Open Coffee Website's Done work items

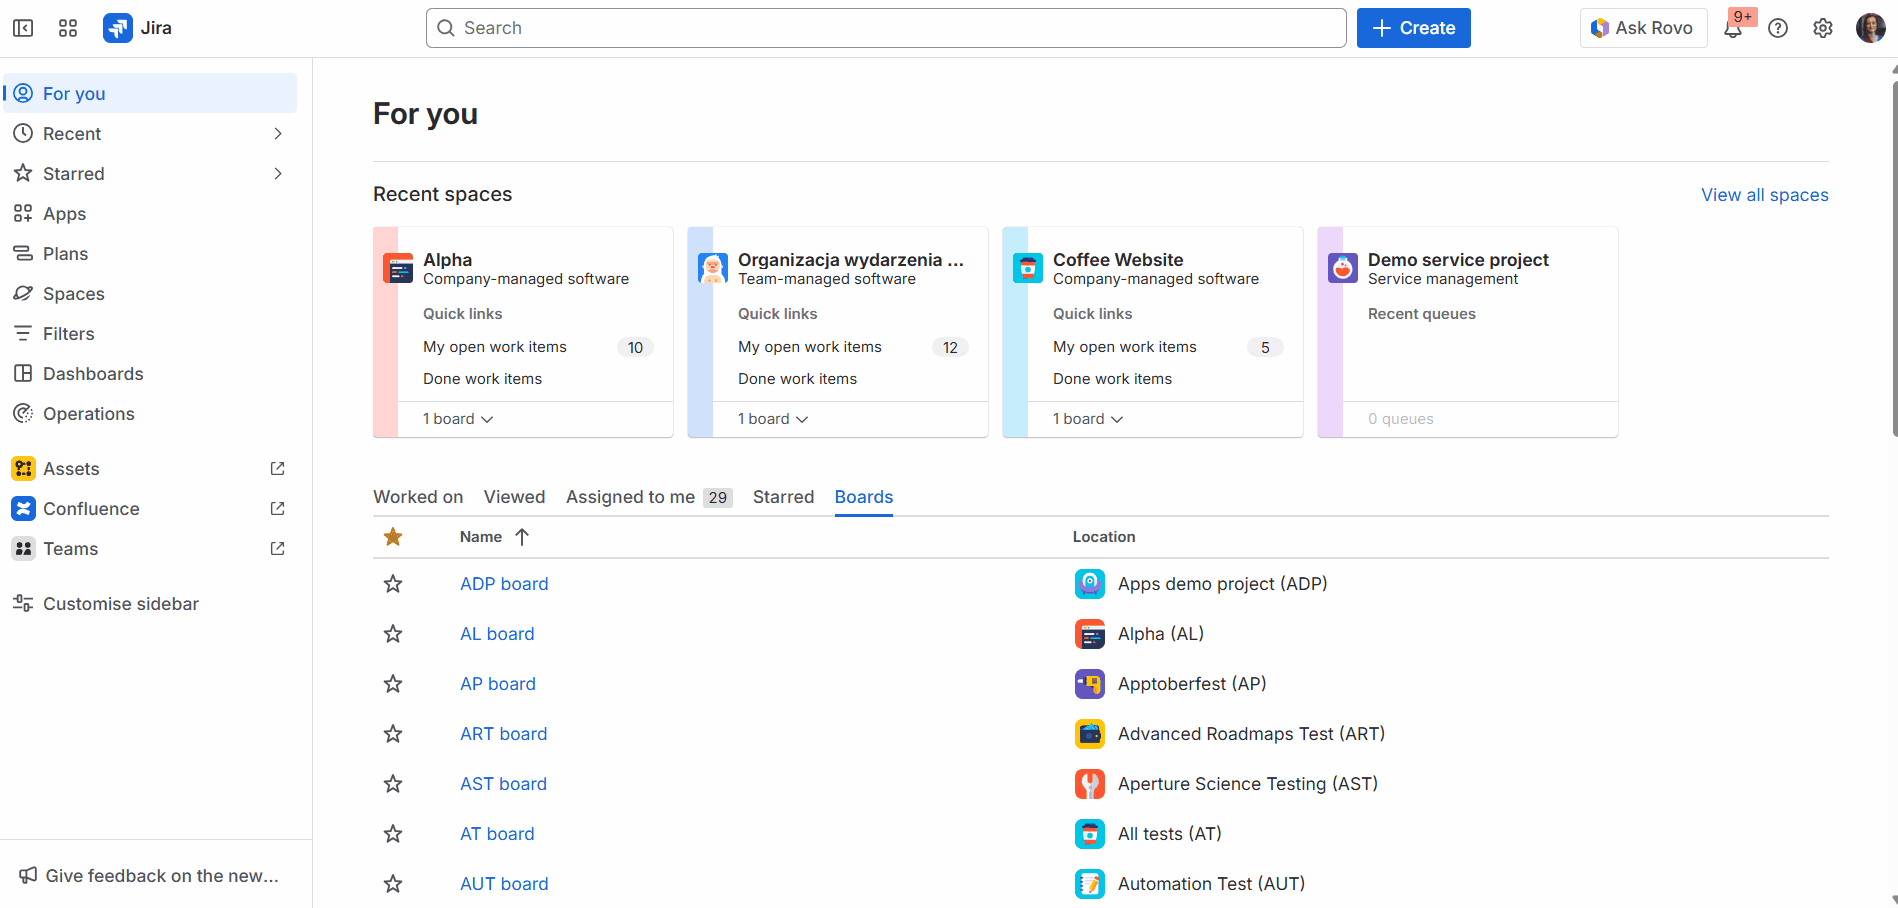tap(1112, 378)
